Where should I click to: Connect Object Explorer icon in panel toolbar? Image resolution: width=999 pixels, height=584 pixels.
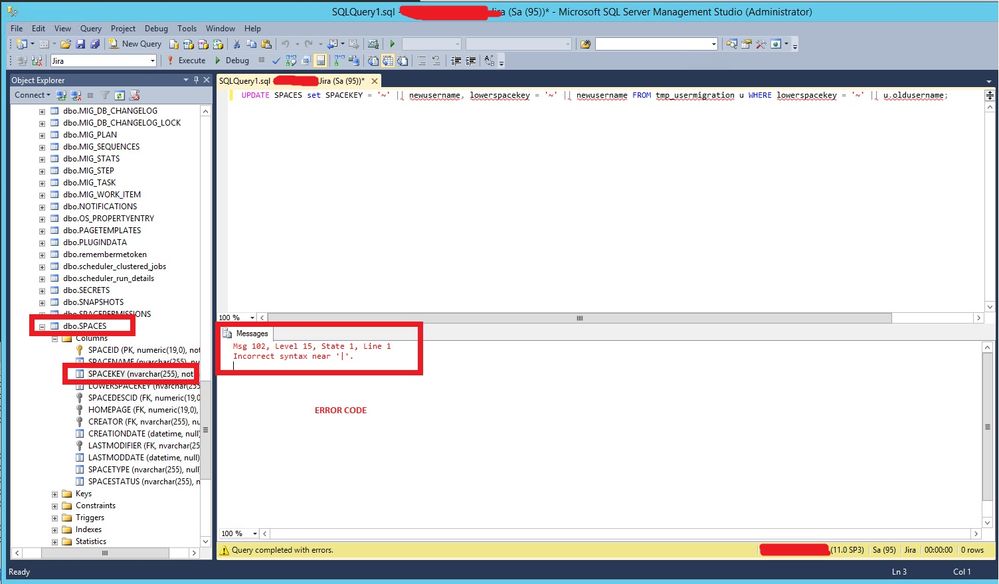coord(62,96)
